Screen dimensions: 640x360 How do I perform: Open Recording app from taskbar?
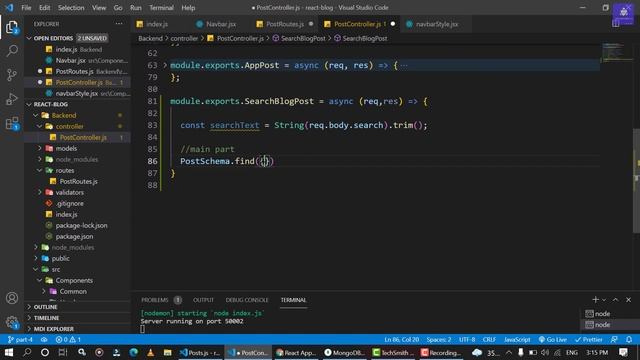441,352
